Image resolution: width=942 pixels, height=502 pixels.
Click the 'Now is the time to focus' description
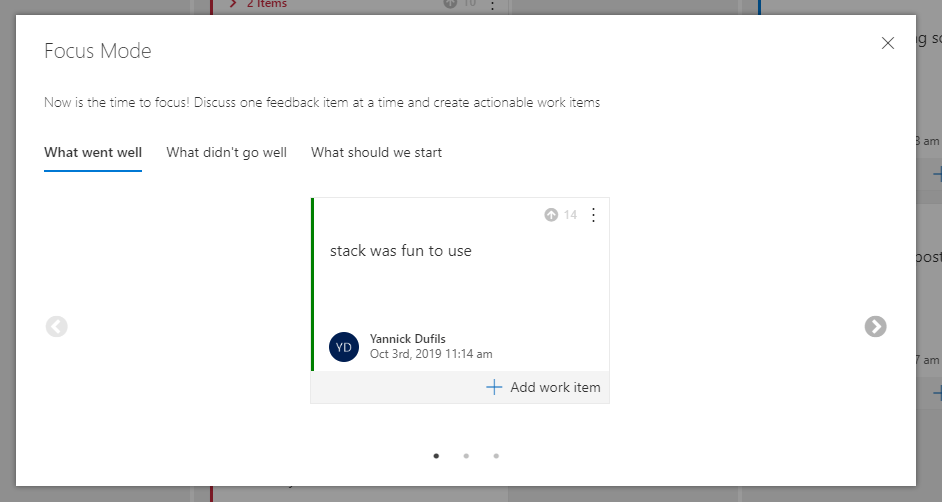322,103
